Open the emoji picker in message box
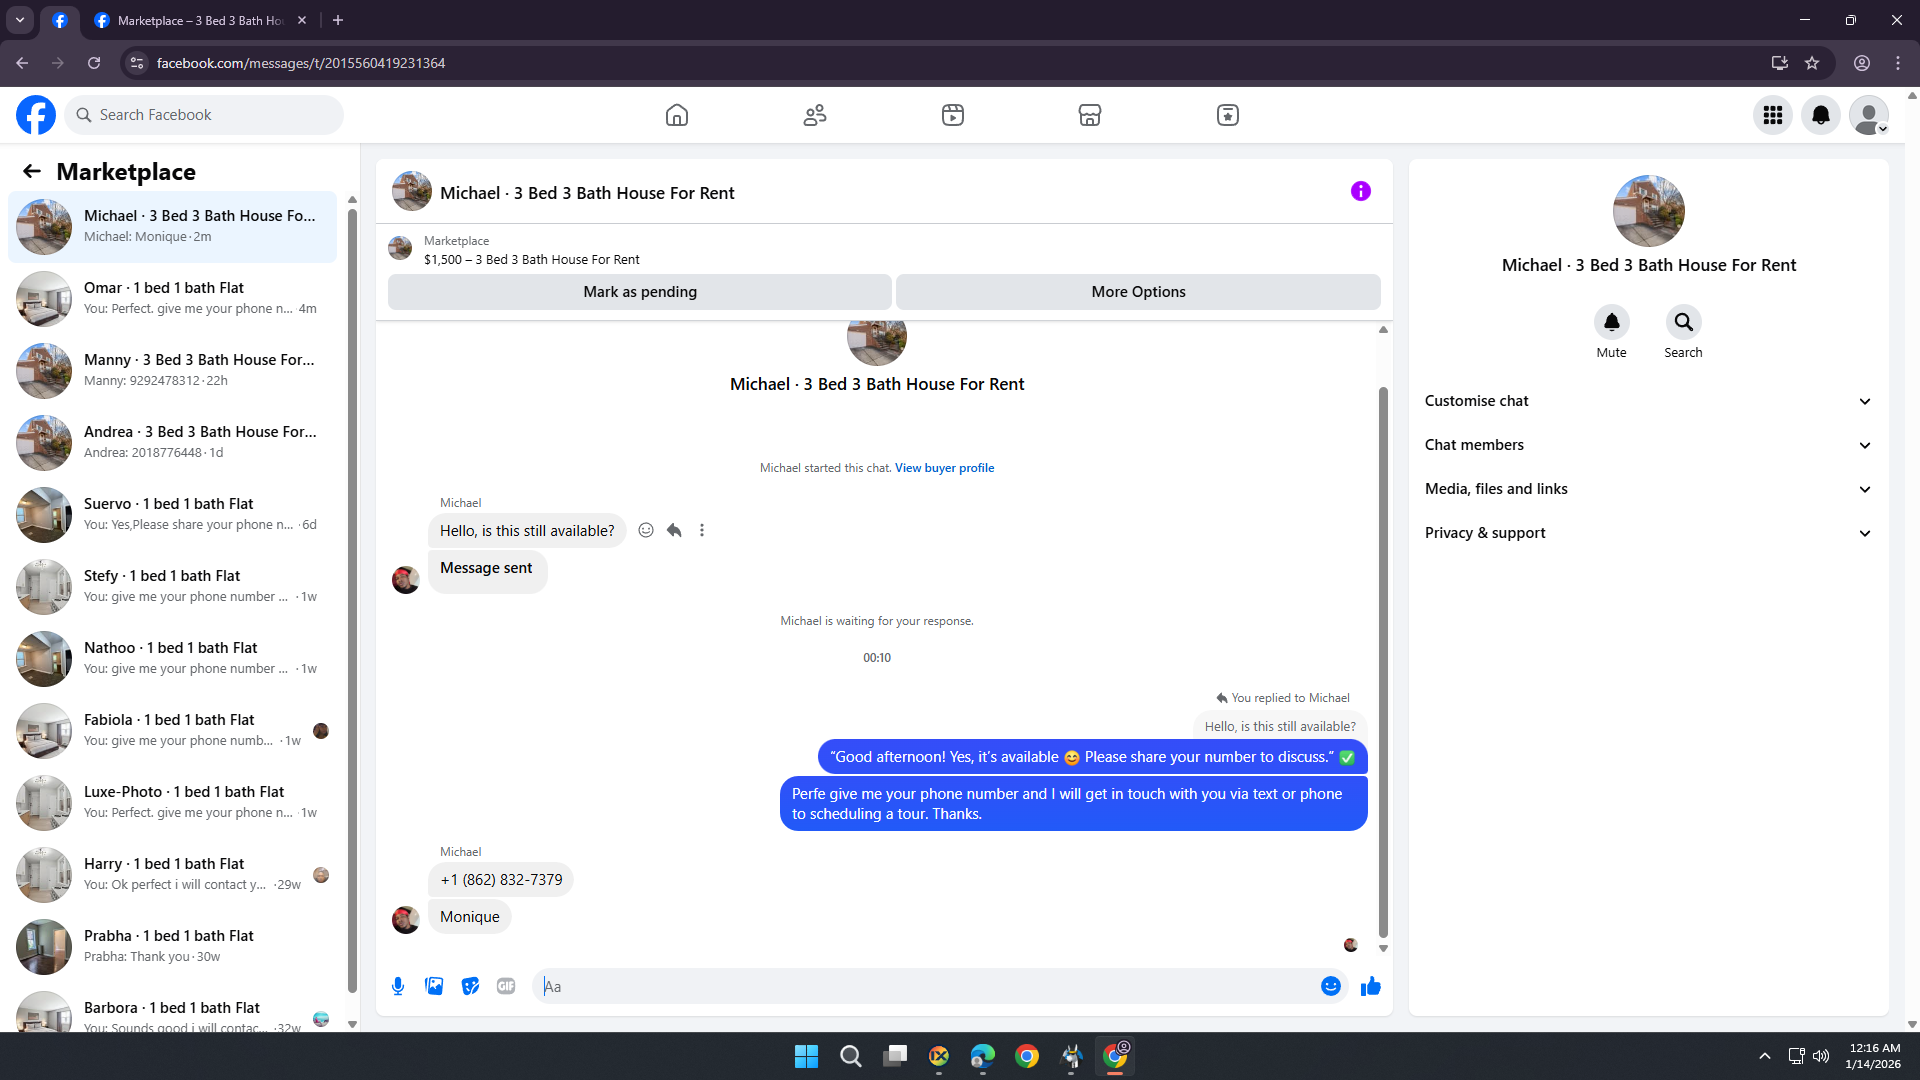Image resolution: width=1920 pixels, height=1080 pixels. coord(1330,986)
